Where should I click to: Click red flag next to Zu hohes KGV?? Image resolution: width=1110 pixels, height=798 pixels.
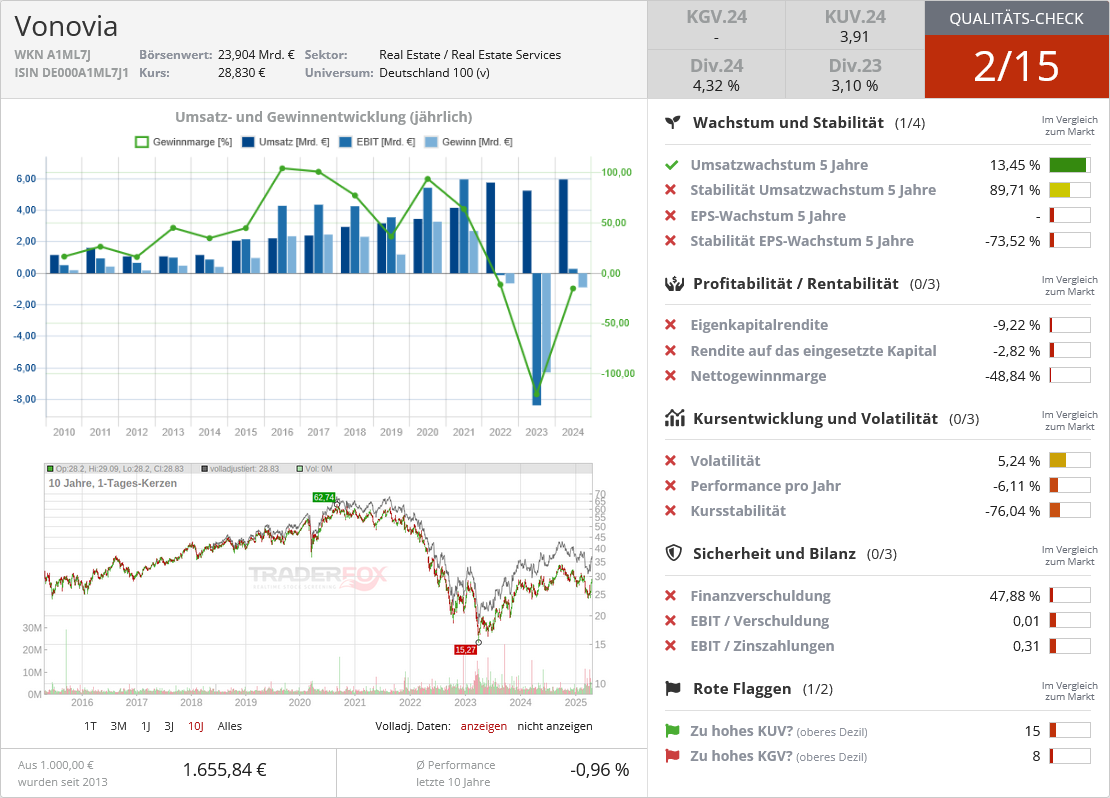[672, 756]
